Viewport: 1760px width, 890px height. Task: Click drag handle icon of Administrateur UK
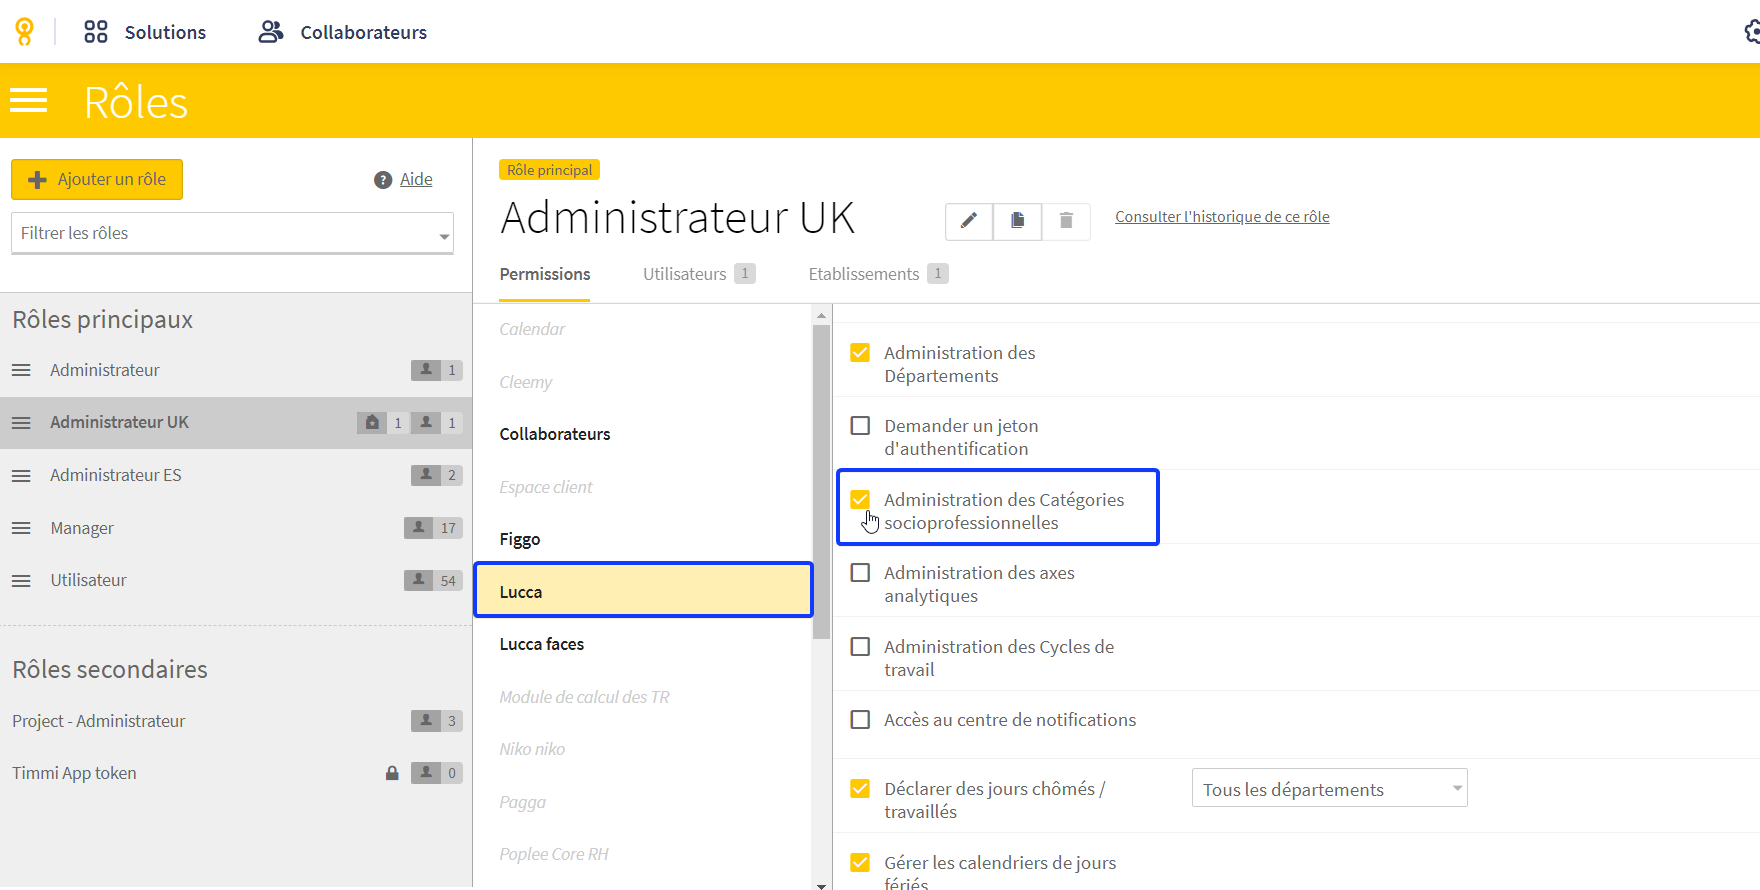coord(21,423)
